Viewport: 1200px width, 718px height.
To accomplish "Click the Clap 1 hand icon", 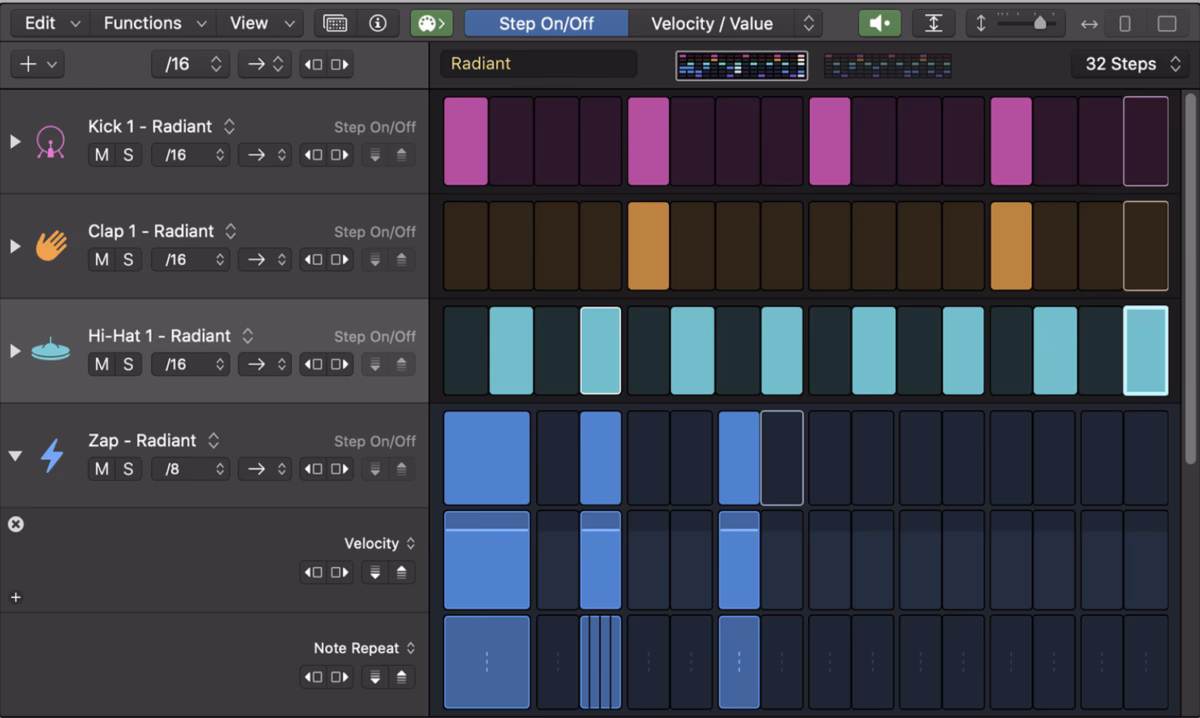I will pyautogui.click(x=50, y=246).
